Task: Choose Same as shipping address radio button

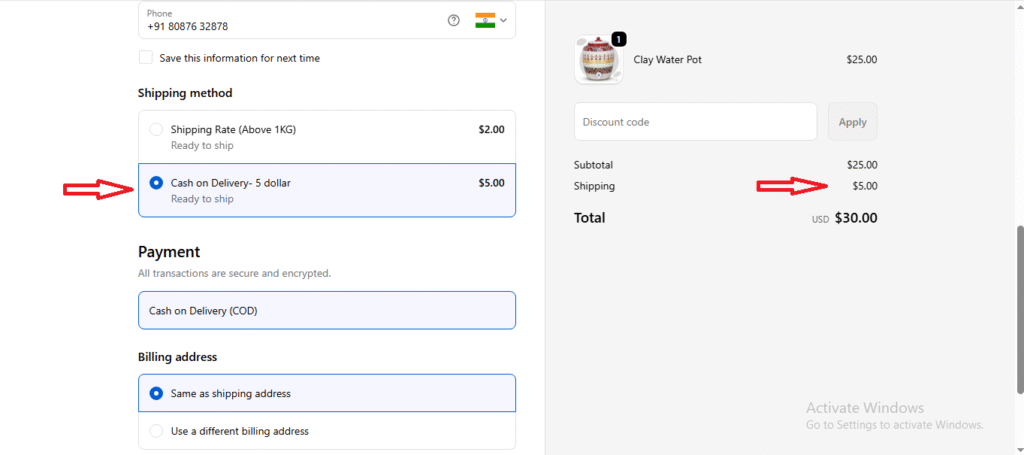Action: pos(155,393)
